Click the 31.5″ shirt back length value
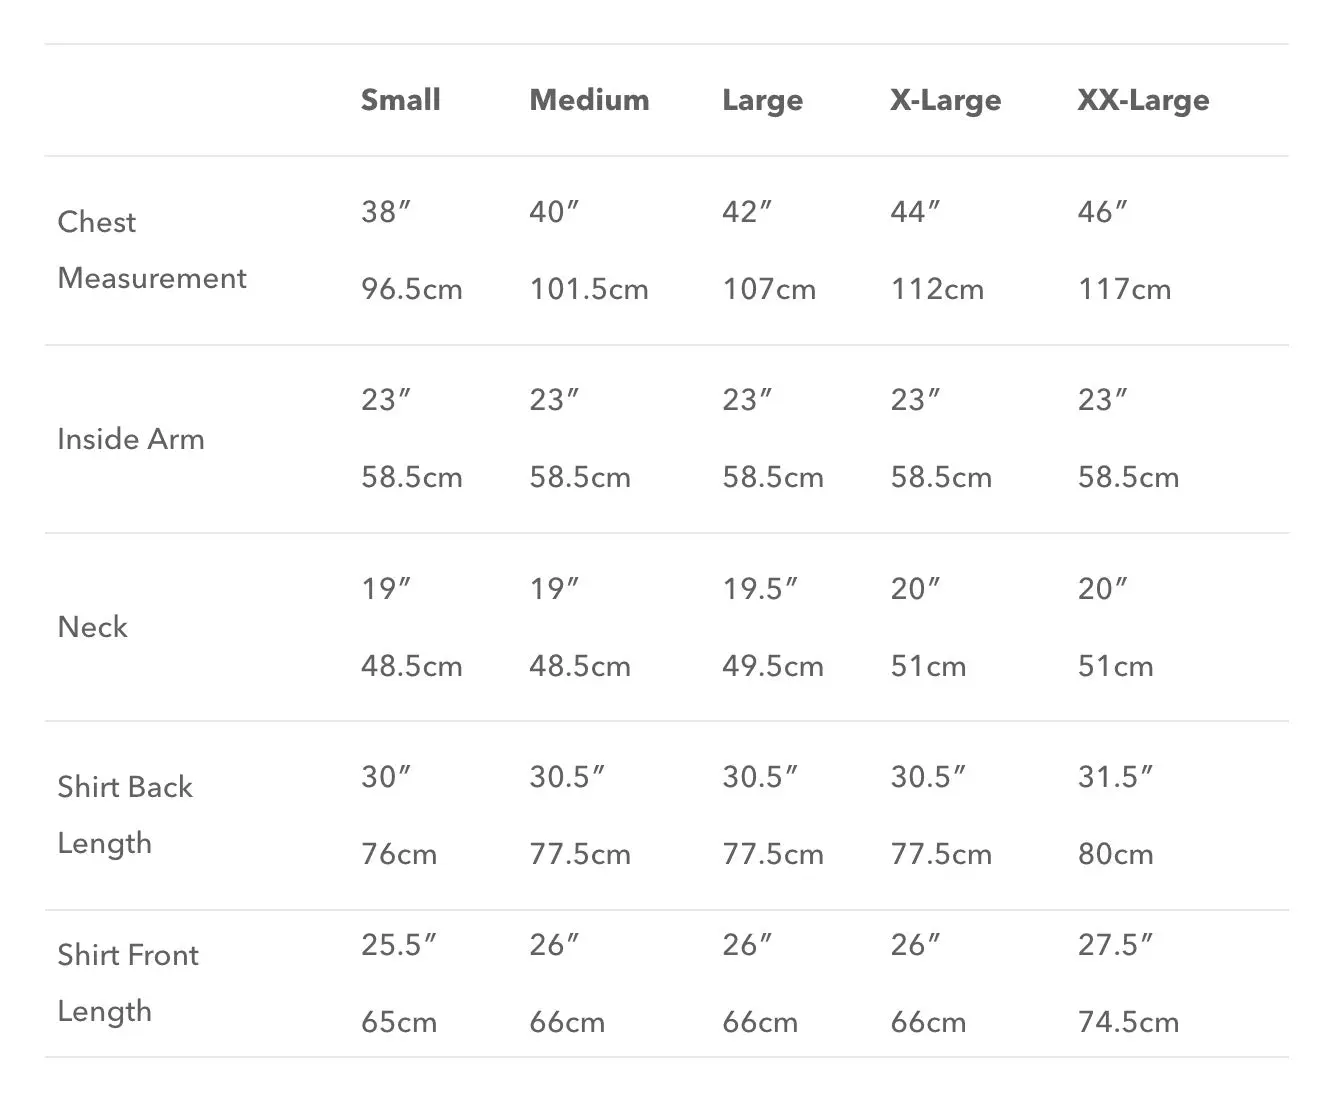The width and height of the screenshot is (1344, 1102). click(x=1114, y=777)
